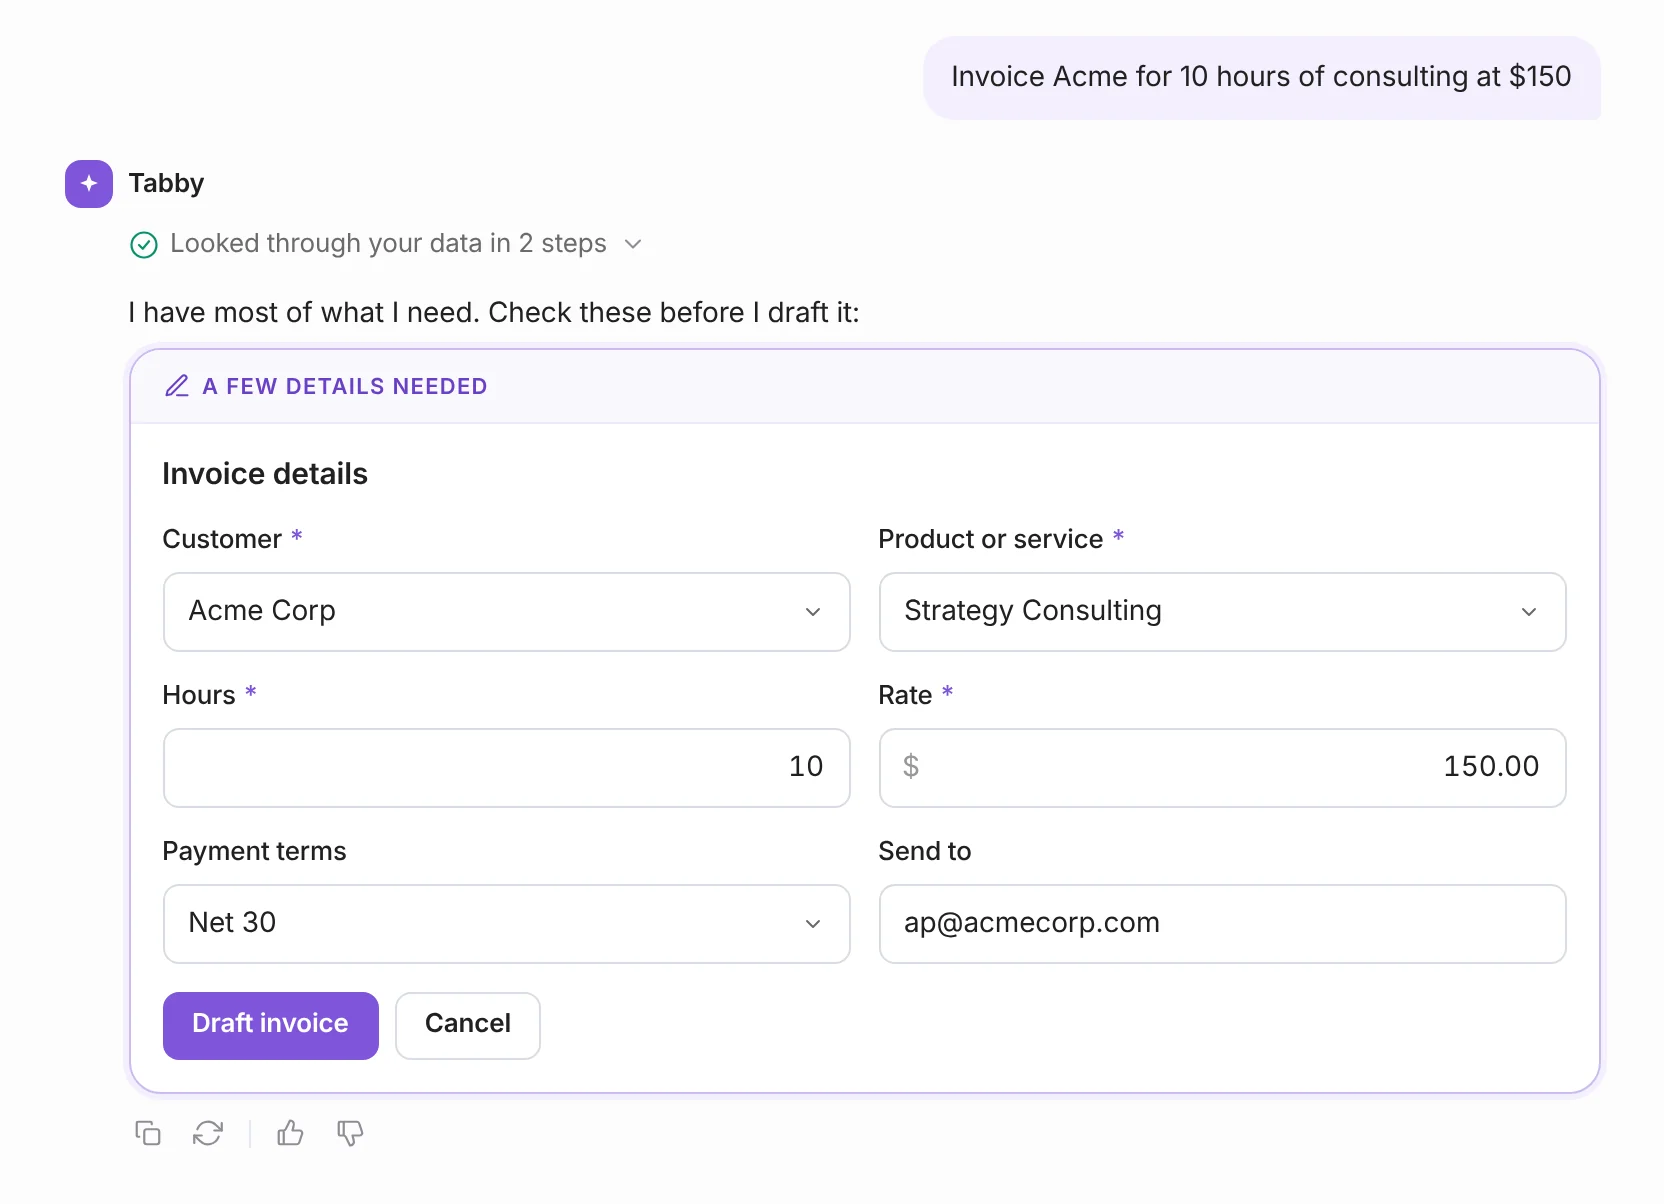Image resolution: width=1664 pixels, height=1204 pixels.
Task: Give a thumbs up to the response
Action: click(290, 1133)
